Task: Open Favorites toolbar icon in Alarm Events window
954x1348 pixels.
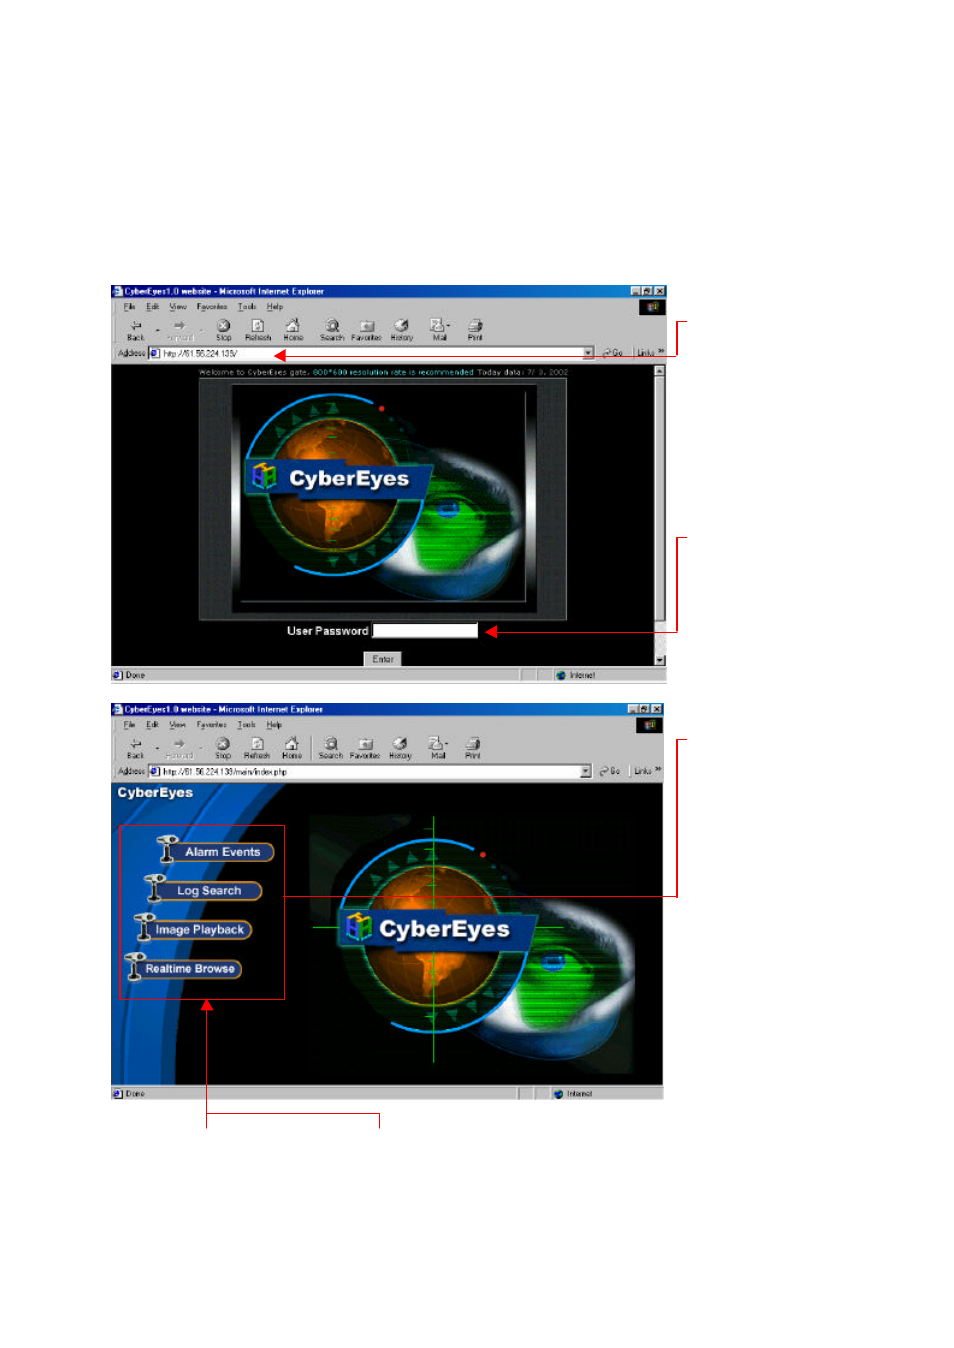Action: point(365,748)
